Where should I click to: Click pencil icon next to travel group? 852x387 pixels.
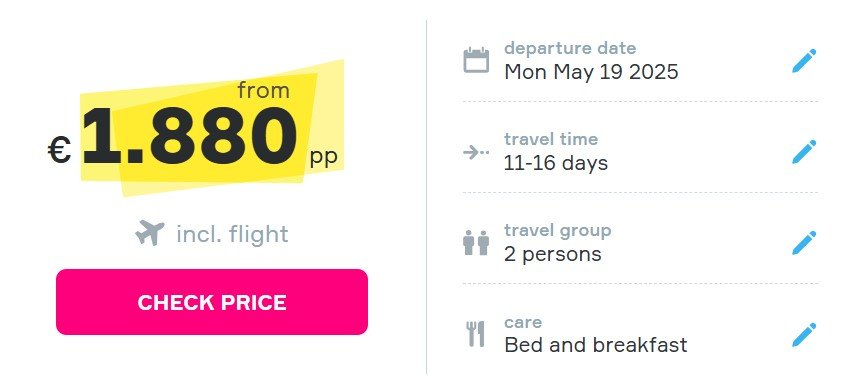coord(804,242)
